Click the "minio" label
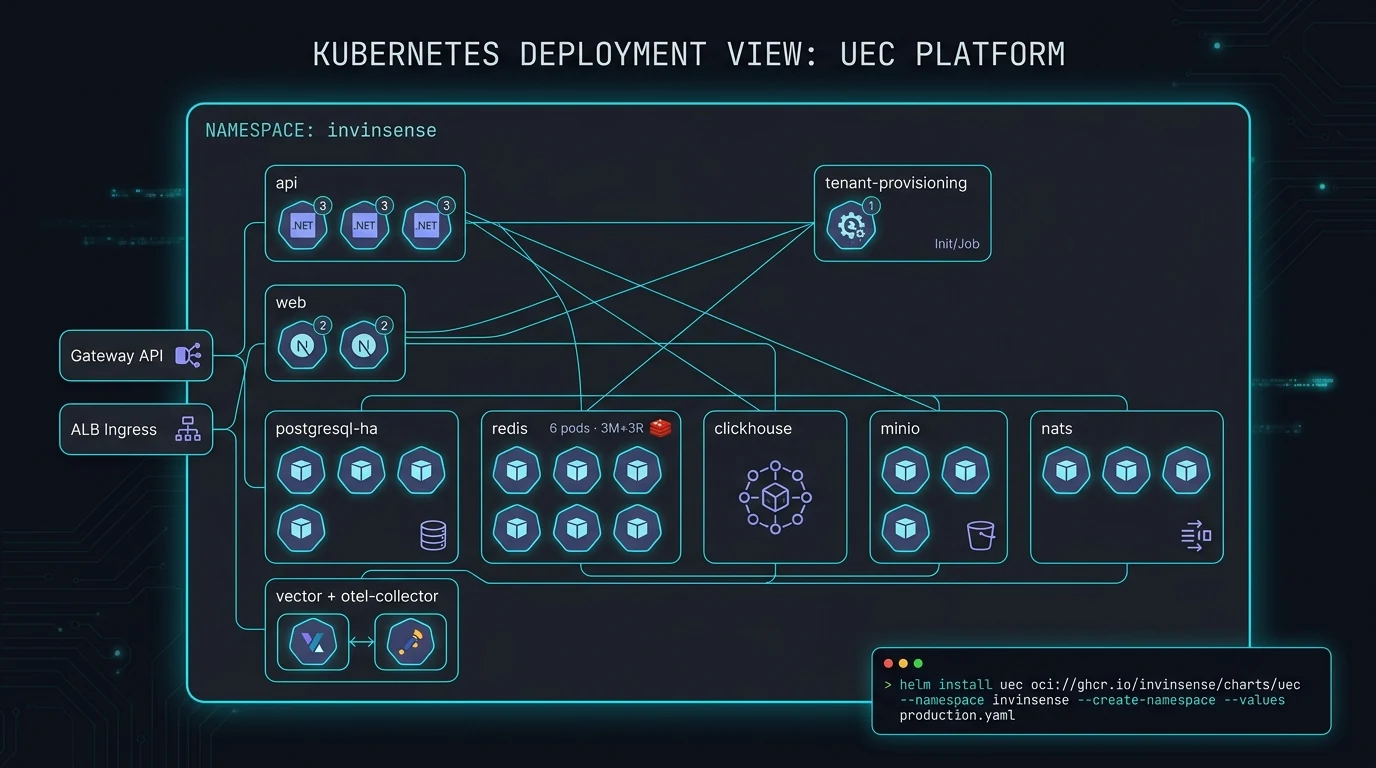This screenshot has height=768, width=1376. coord(901,429)
